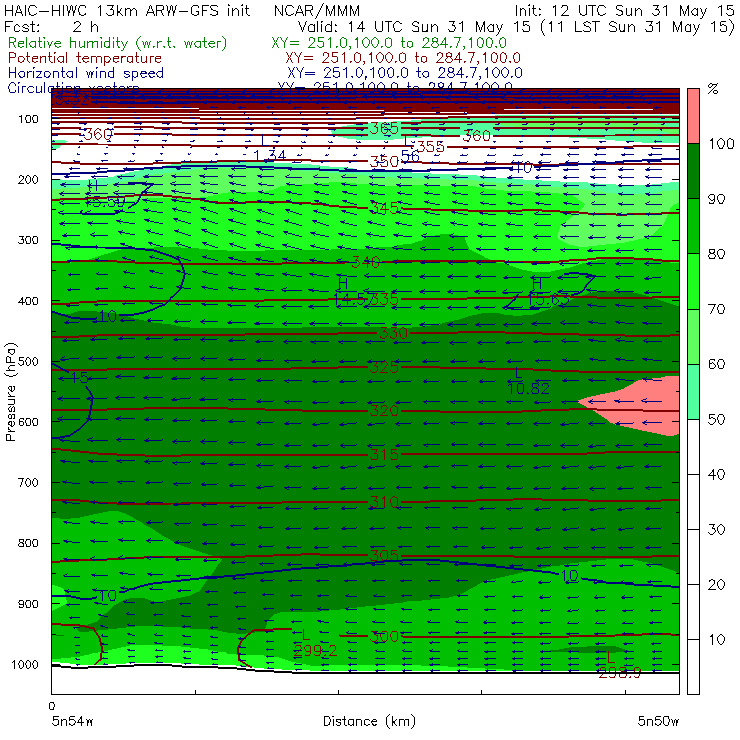Click the '305' potential temperature contour label

(x=384, y=555)
